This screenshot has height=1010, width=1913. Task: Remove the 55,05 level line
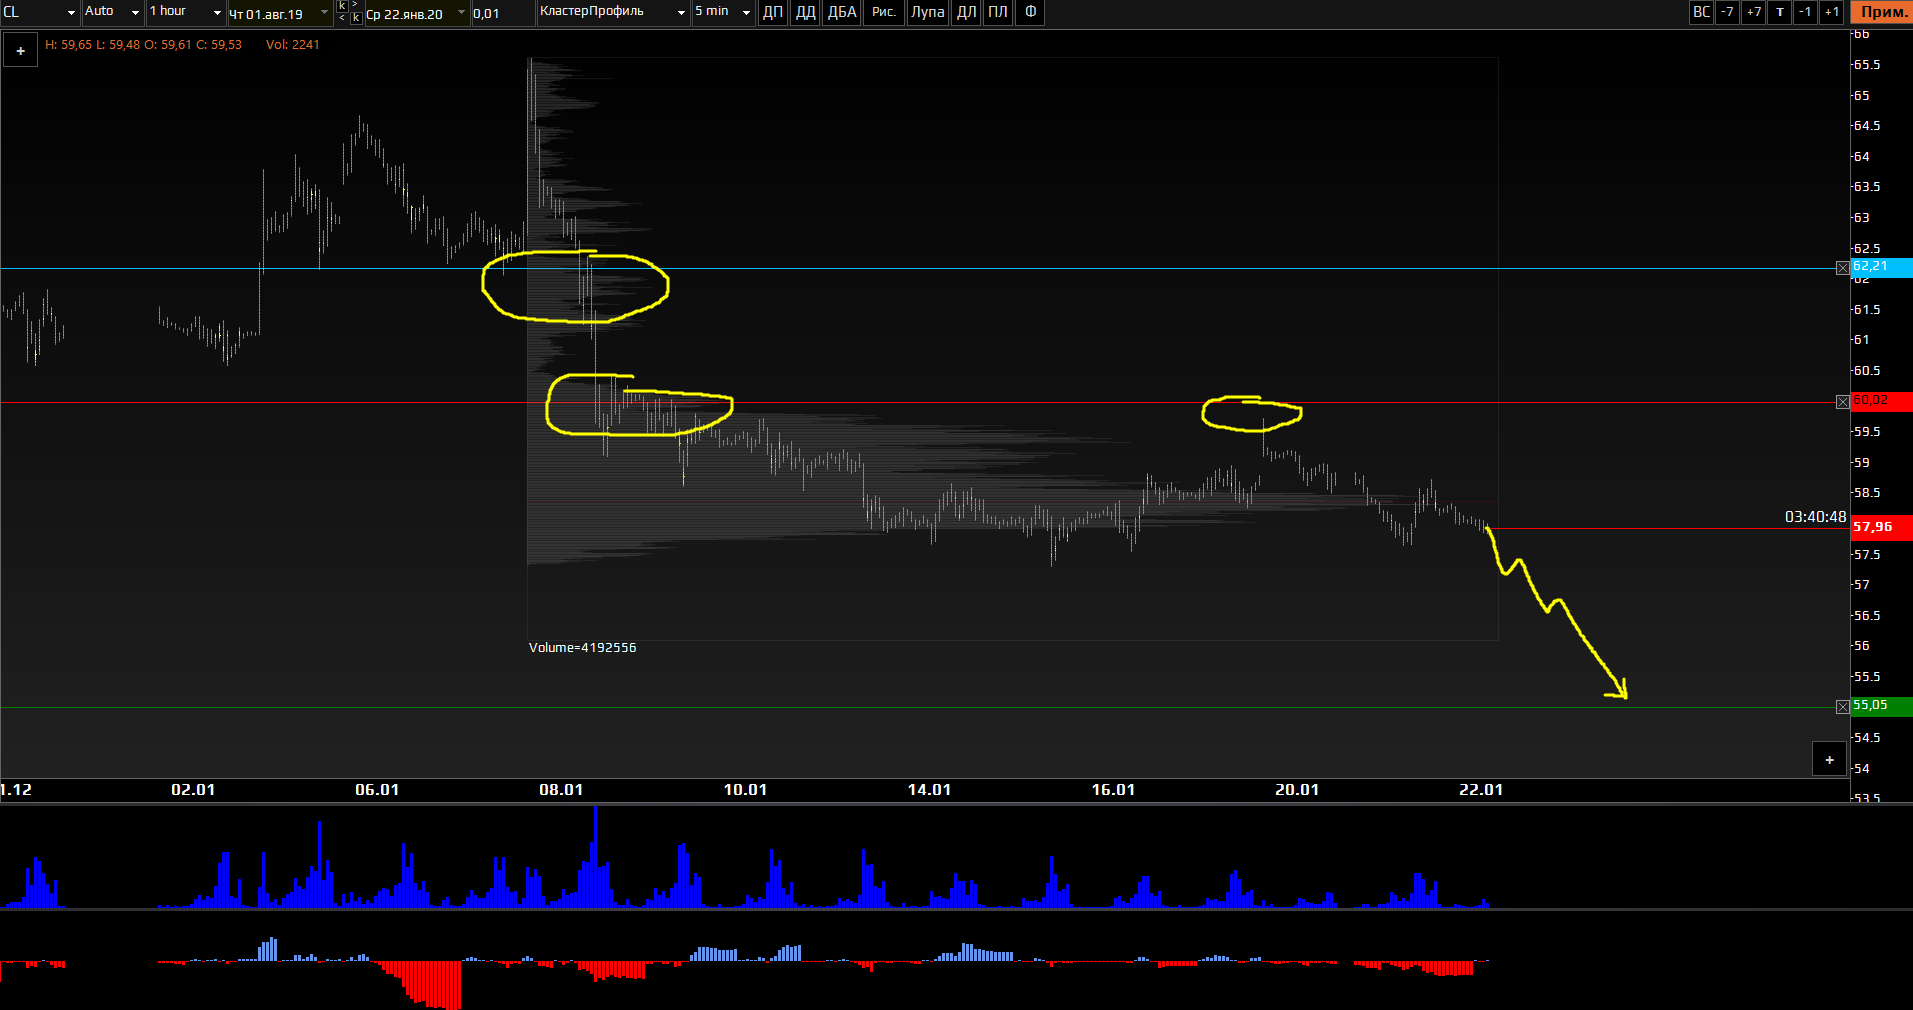pyautogui.click(x=1842, y=707)
